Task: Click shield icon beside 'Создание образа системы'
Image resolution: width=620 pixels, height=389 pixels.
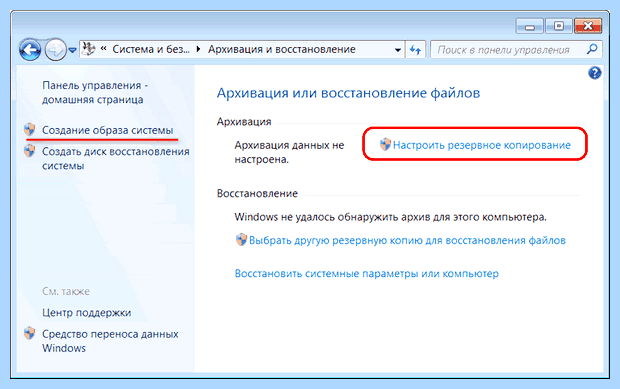Action: (30, 129)
